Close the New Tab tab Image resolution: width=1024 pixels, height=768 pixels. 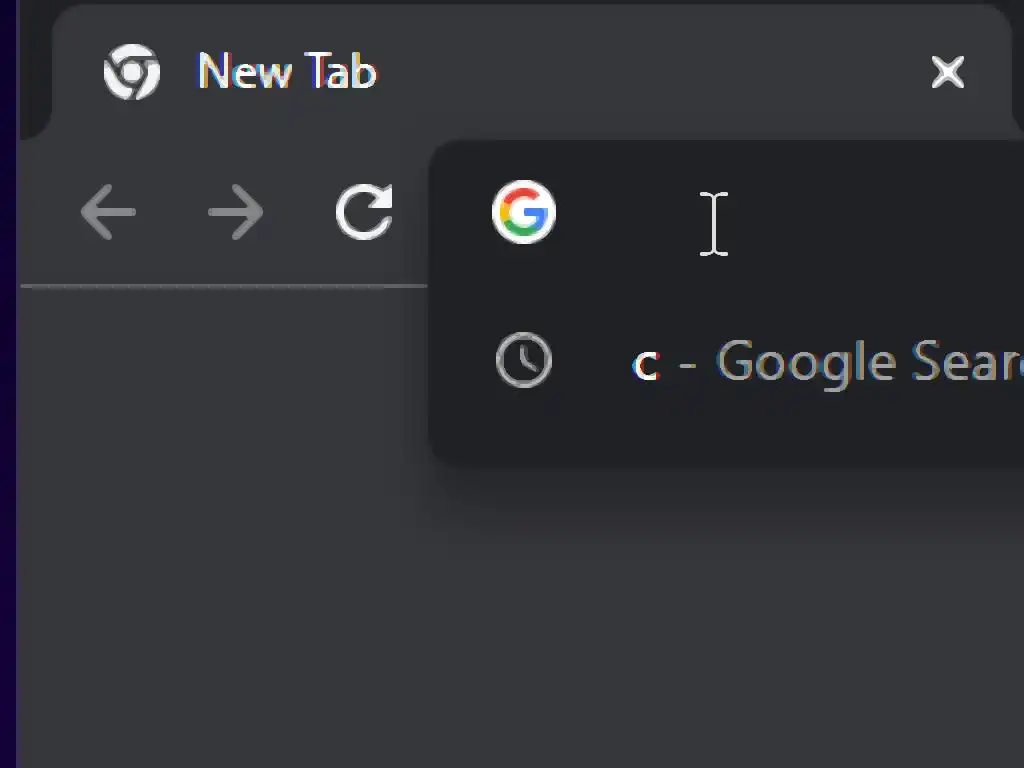pos(947,72)
